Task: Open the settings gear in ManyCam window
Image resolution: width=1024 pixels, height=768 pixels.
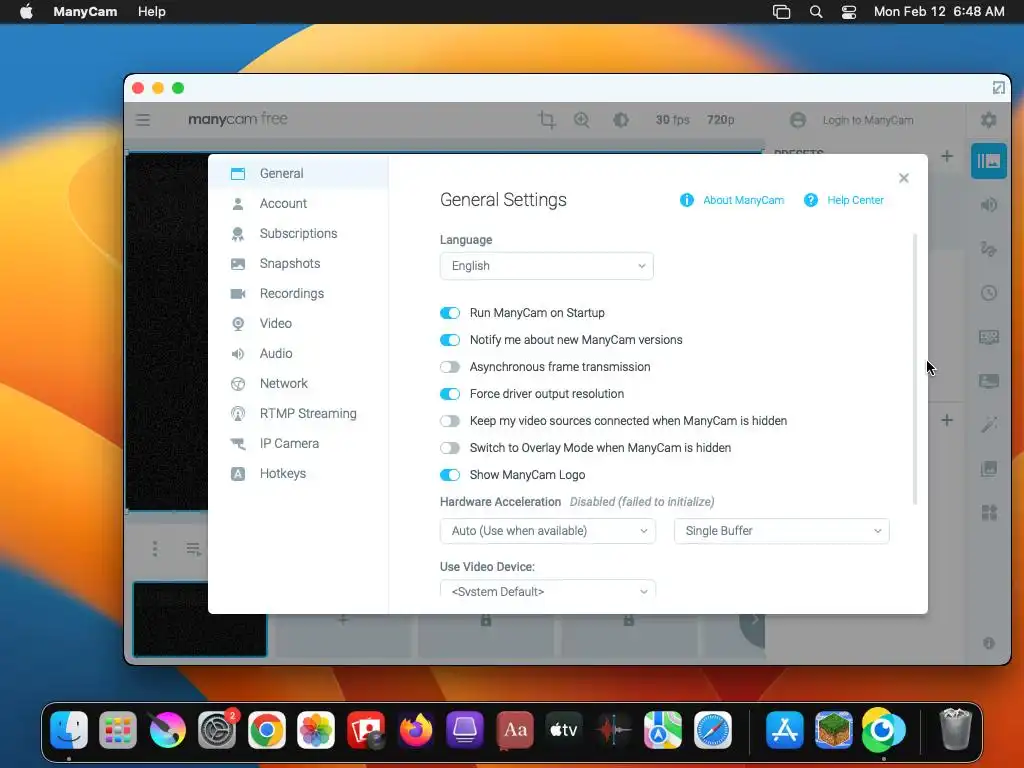Action: 989,120
